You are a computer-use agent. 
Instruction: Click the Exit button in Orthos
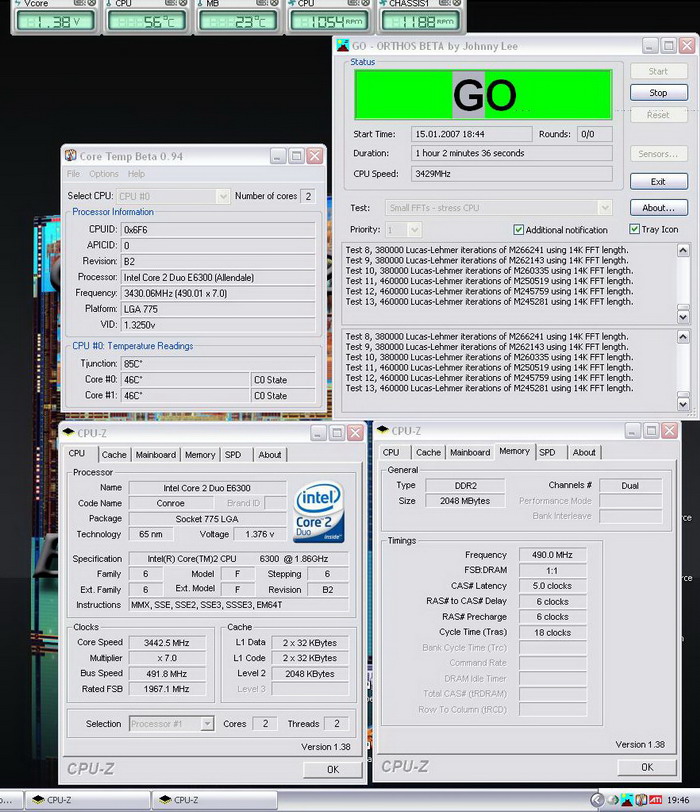(x=659, y=182)
